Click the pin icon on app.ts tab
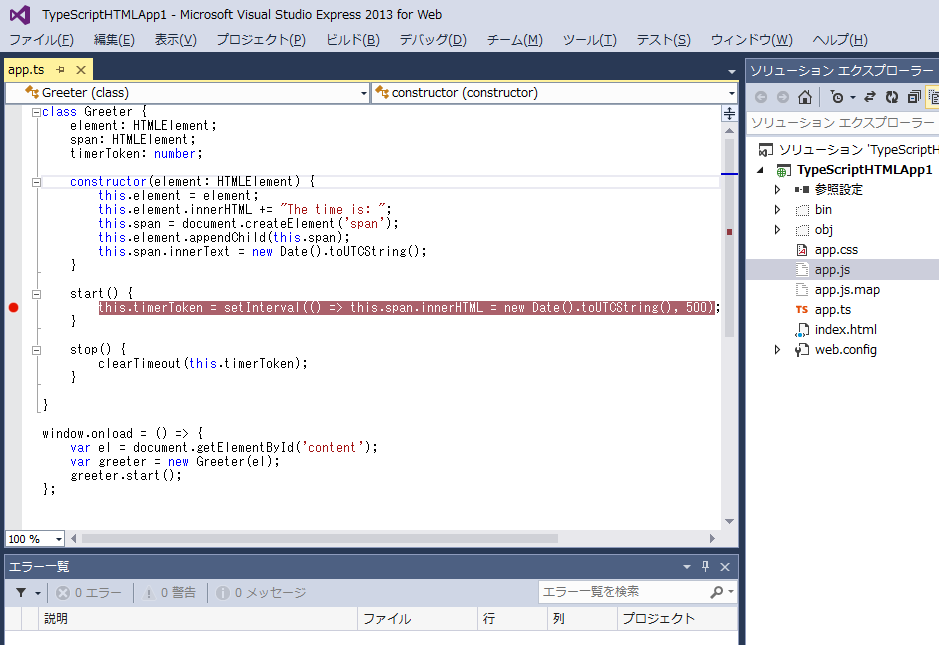 point(60,70)
